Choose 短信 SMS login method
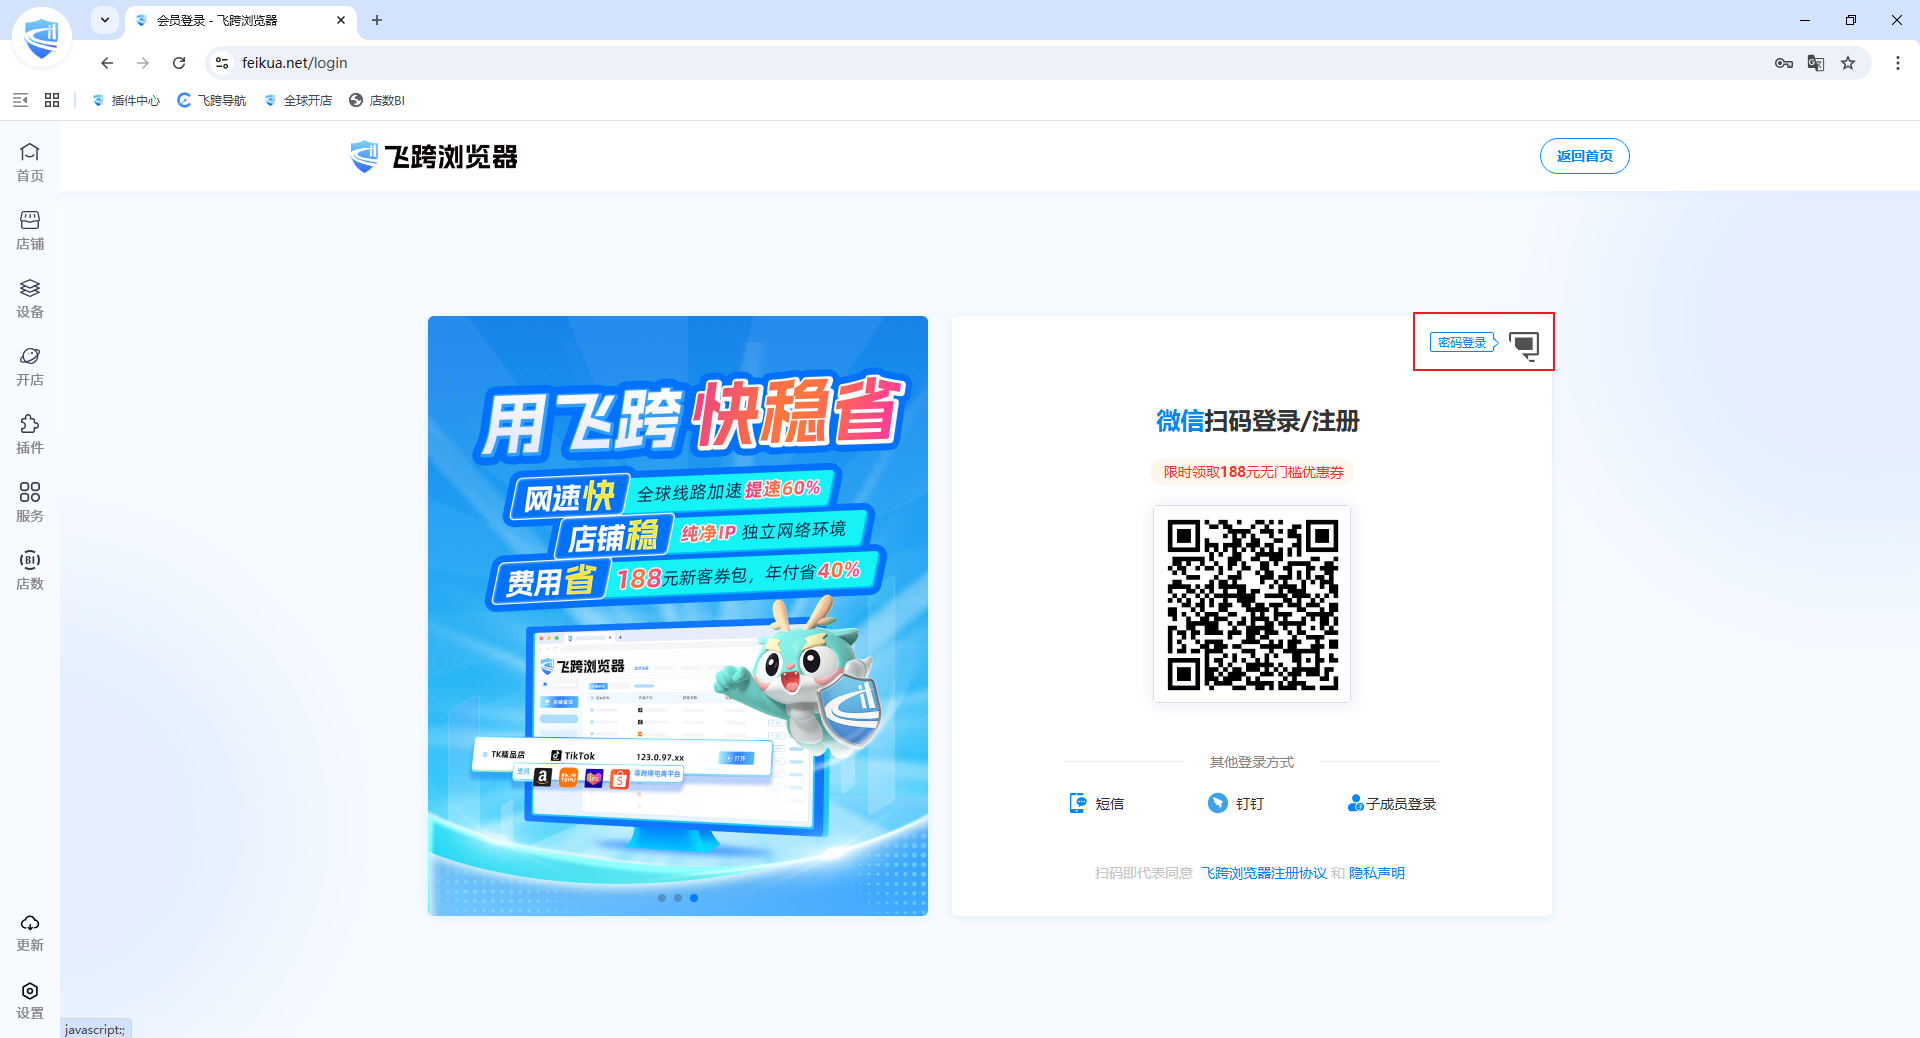The width and height of the screenshot is (1920, 1038). 1097,803
